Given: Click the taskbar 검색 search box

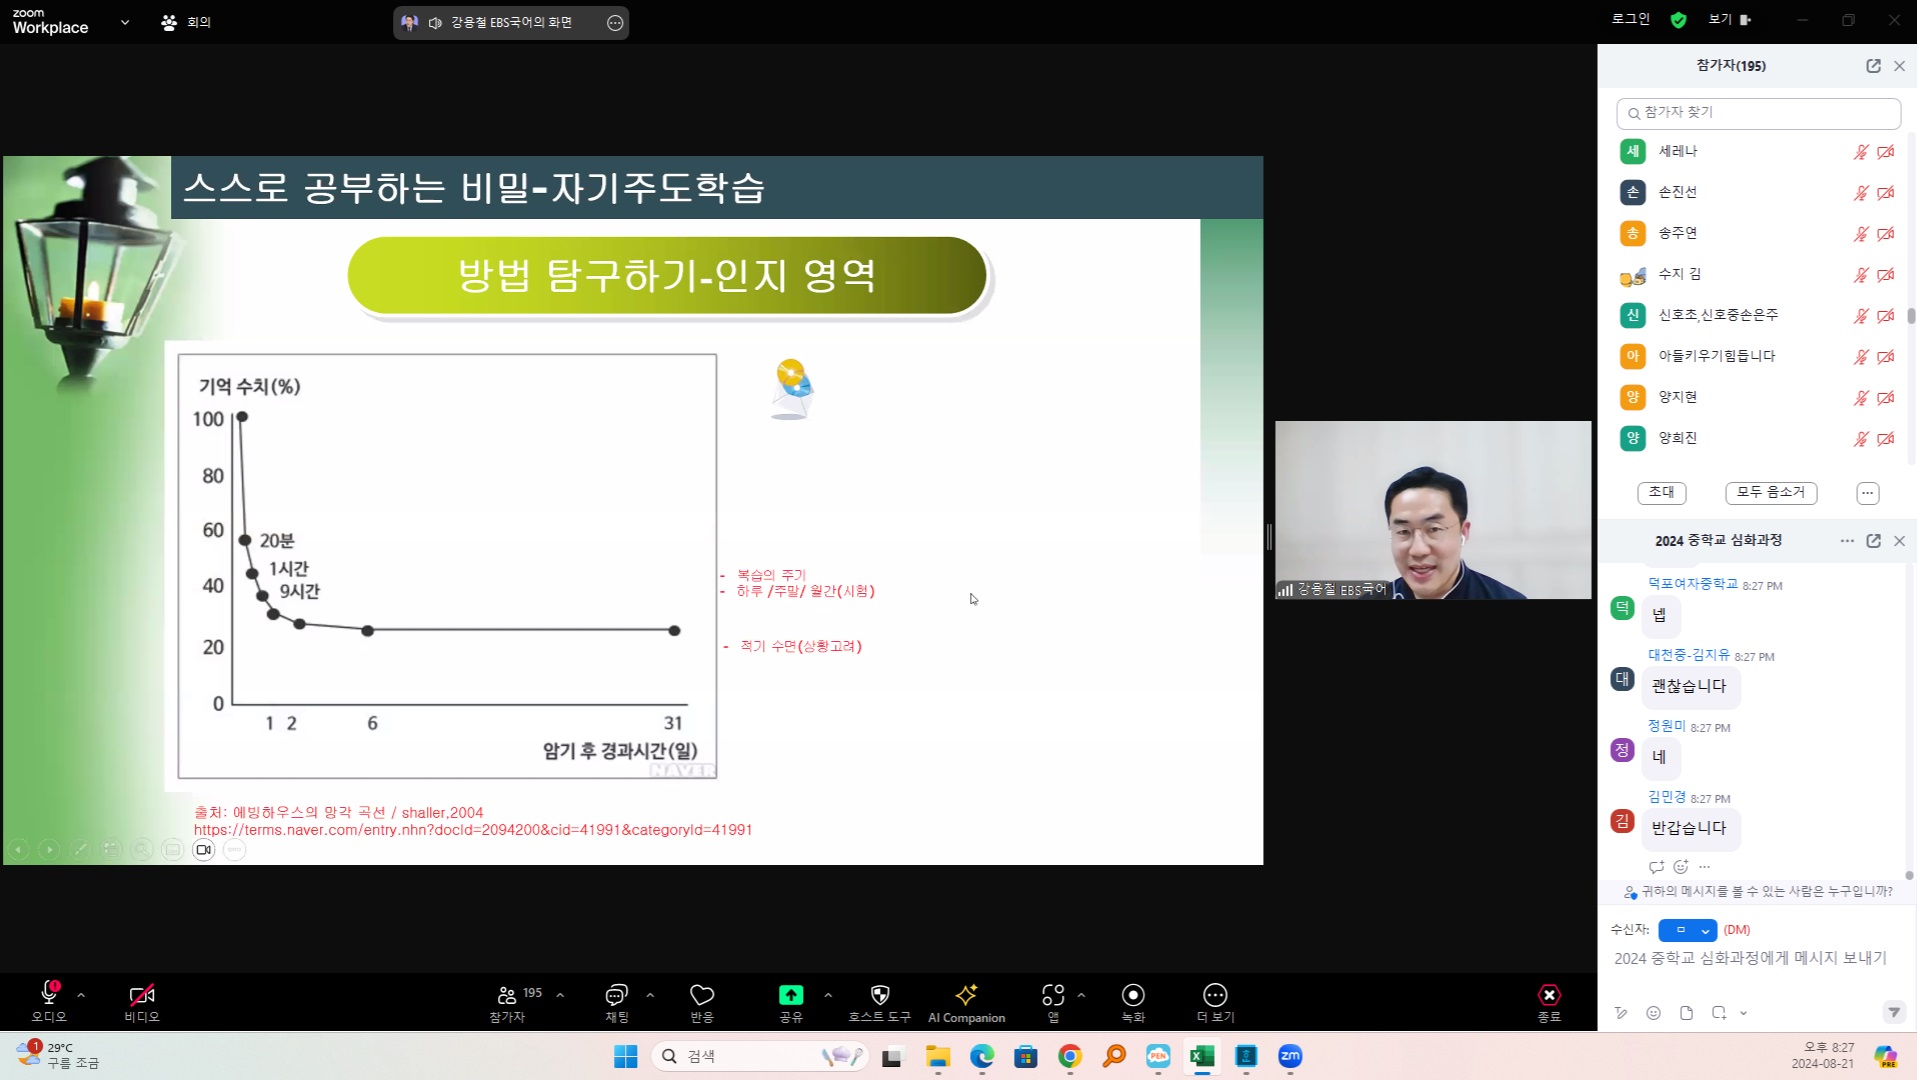Looking at the screenshot, I should click(760, 1056).
